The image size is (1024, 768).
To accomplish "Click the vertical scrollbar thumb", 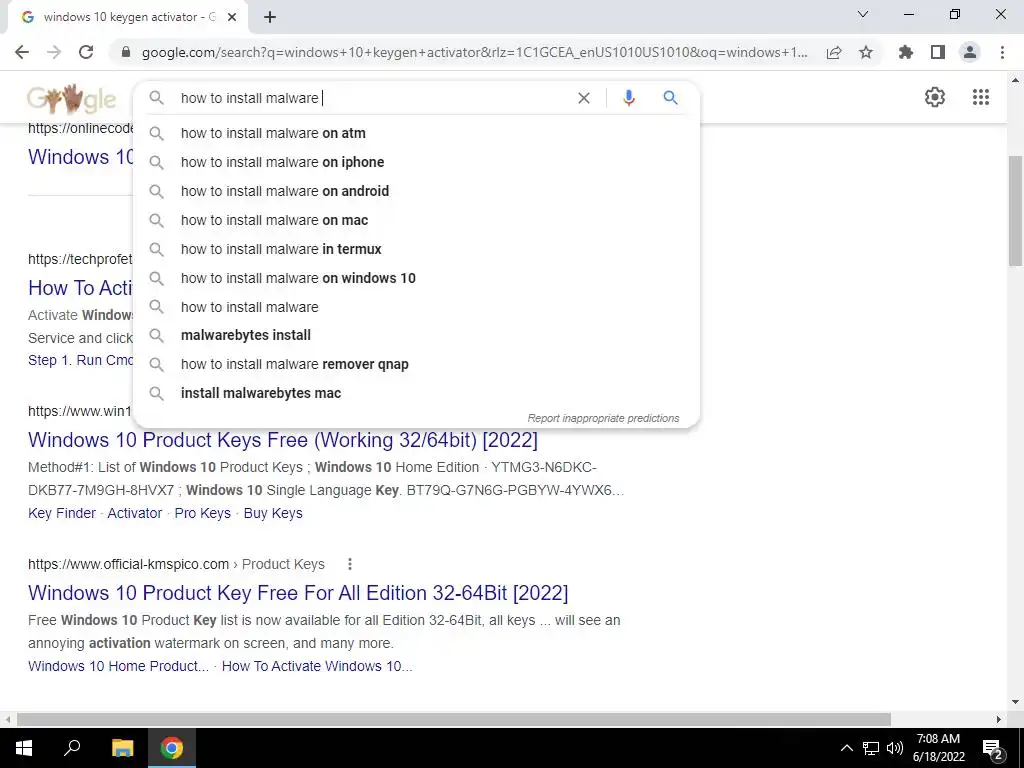I will [x=1015, y=210].
